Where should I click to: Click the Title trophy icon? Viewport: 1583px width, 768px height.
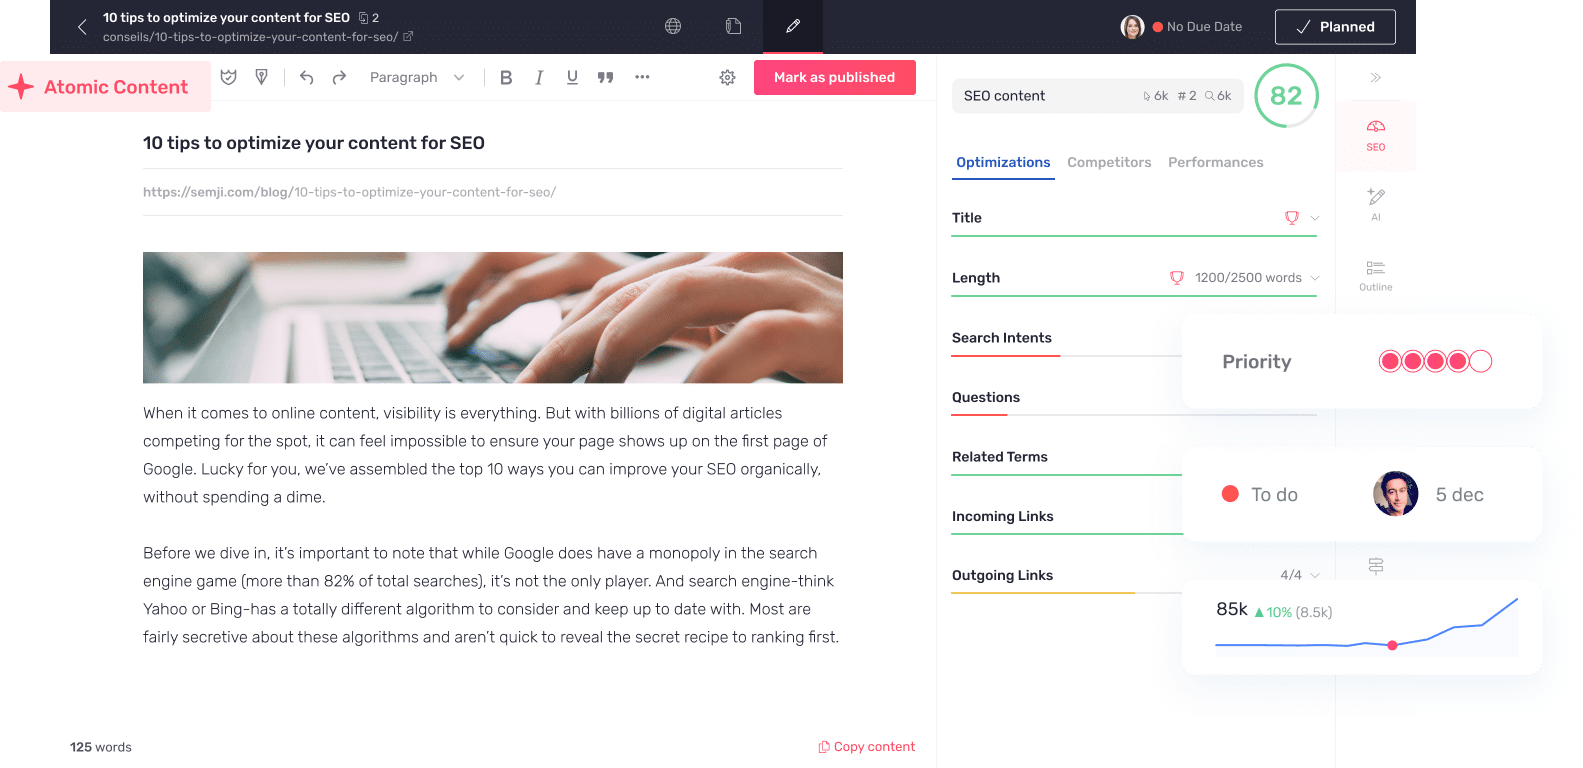tap(1292, 218)
